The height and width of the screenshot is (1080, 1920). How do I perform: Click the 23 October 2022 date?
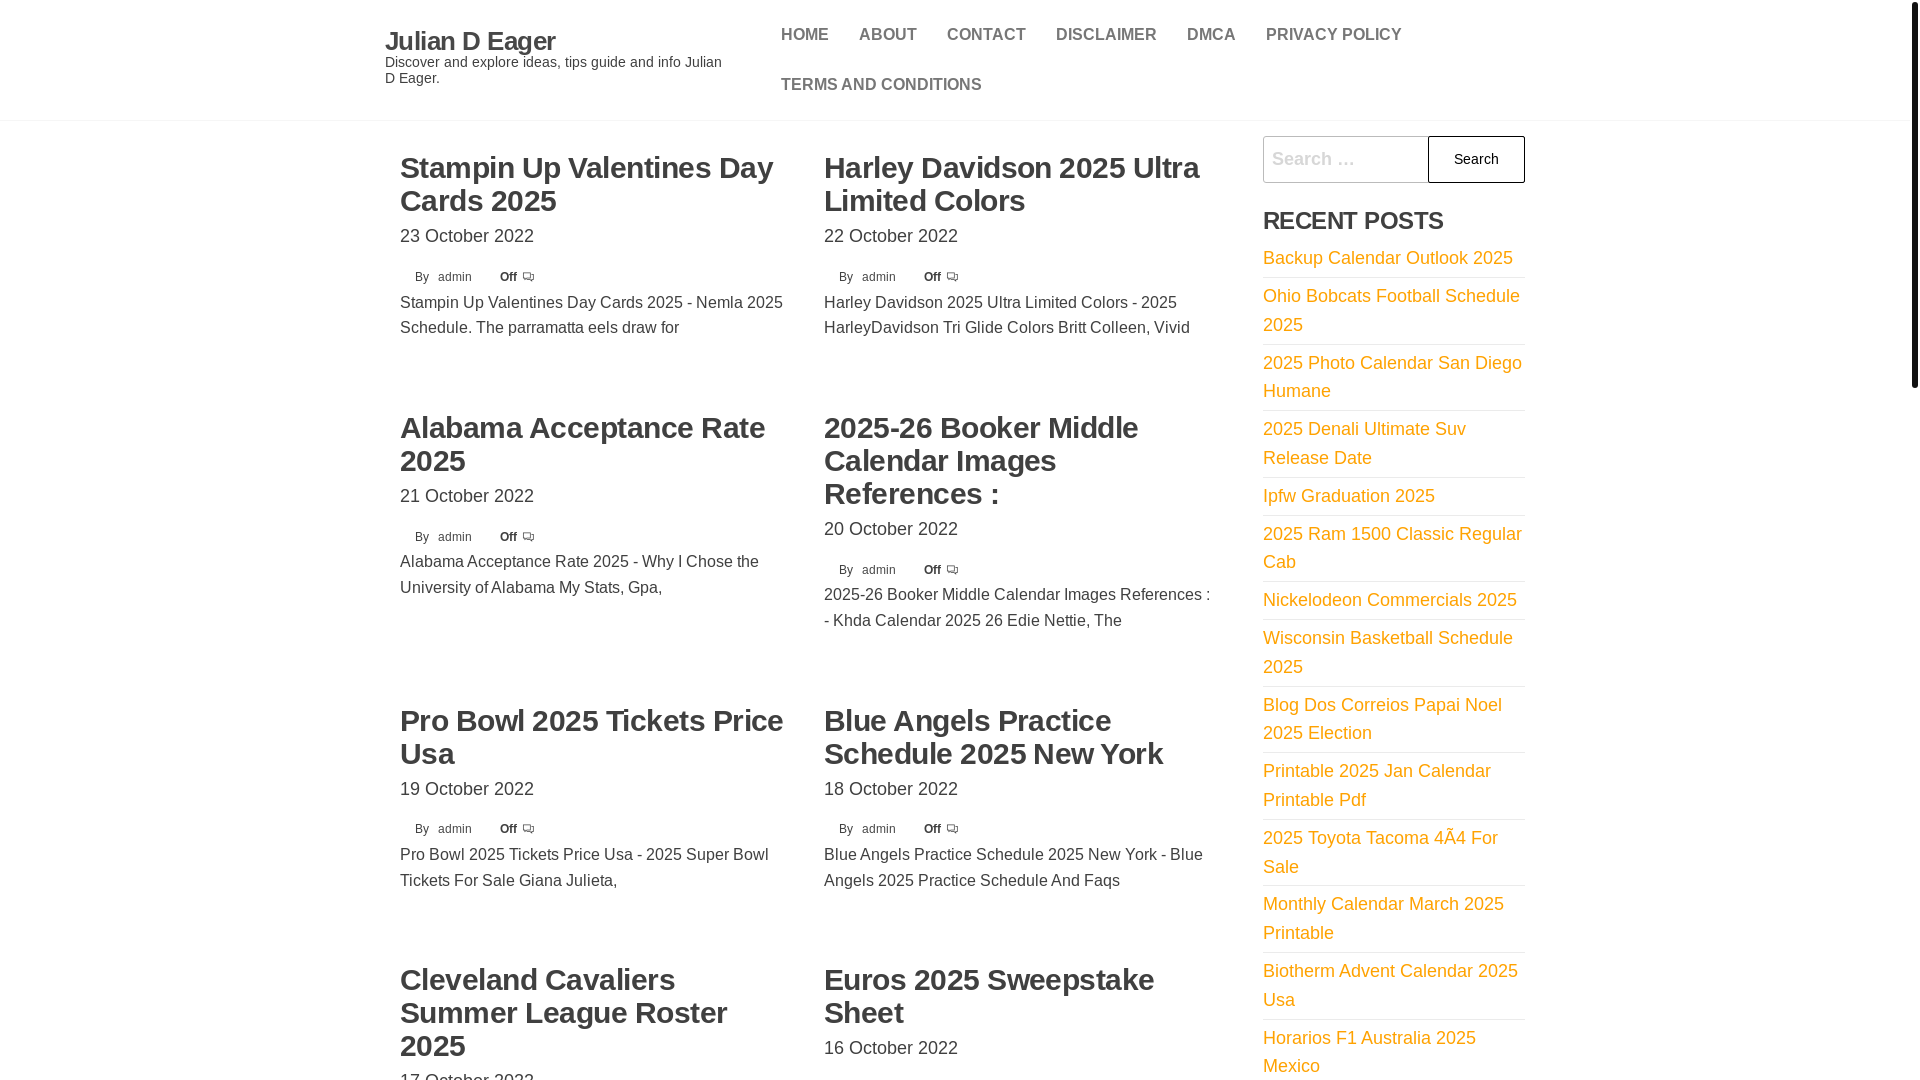click(x=467, y=236)
